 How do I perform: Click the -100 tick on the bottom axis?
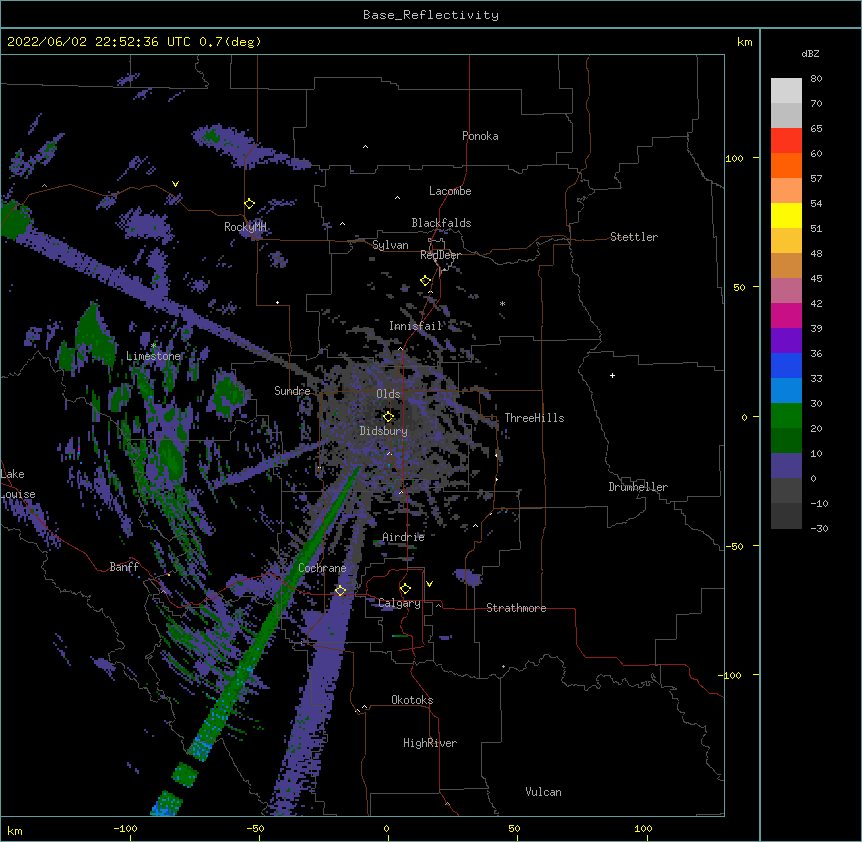[x=125, y=828]
